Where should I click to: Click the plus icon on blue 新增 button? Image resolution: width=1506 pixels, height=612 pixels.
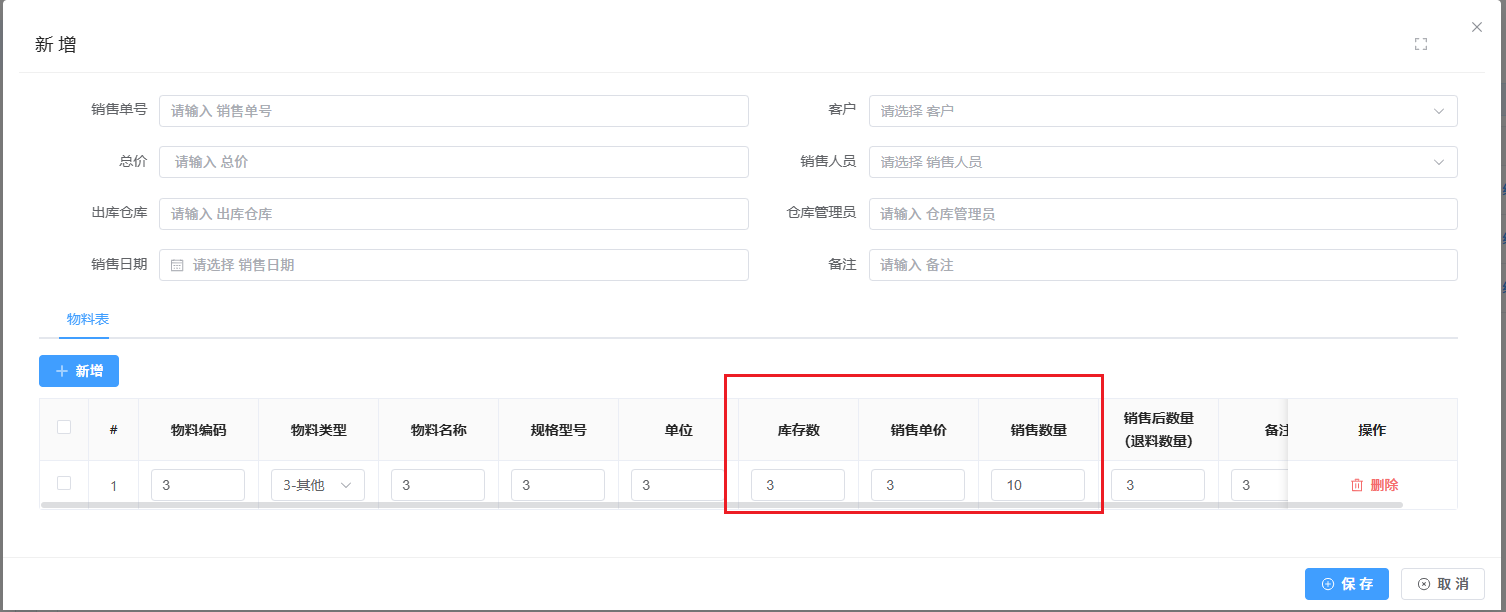point(62,371)
